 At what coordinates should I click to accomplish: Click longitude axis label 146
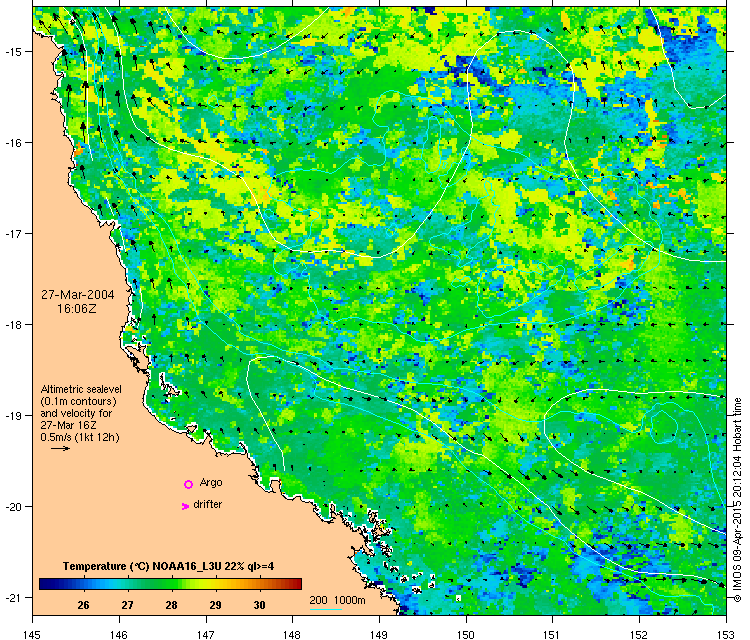tap(119, 634)
